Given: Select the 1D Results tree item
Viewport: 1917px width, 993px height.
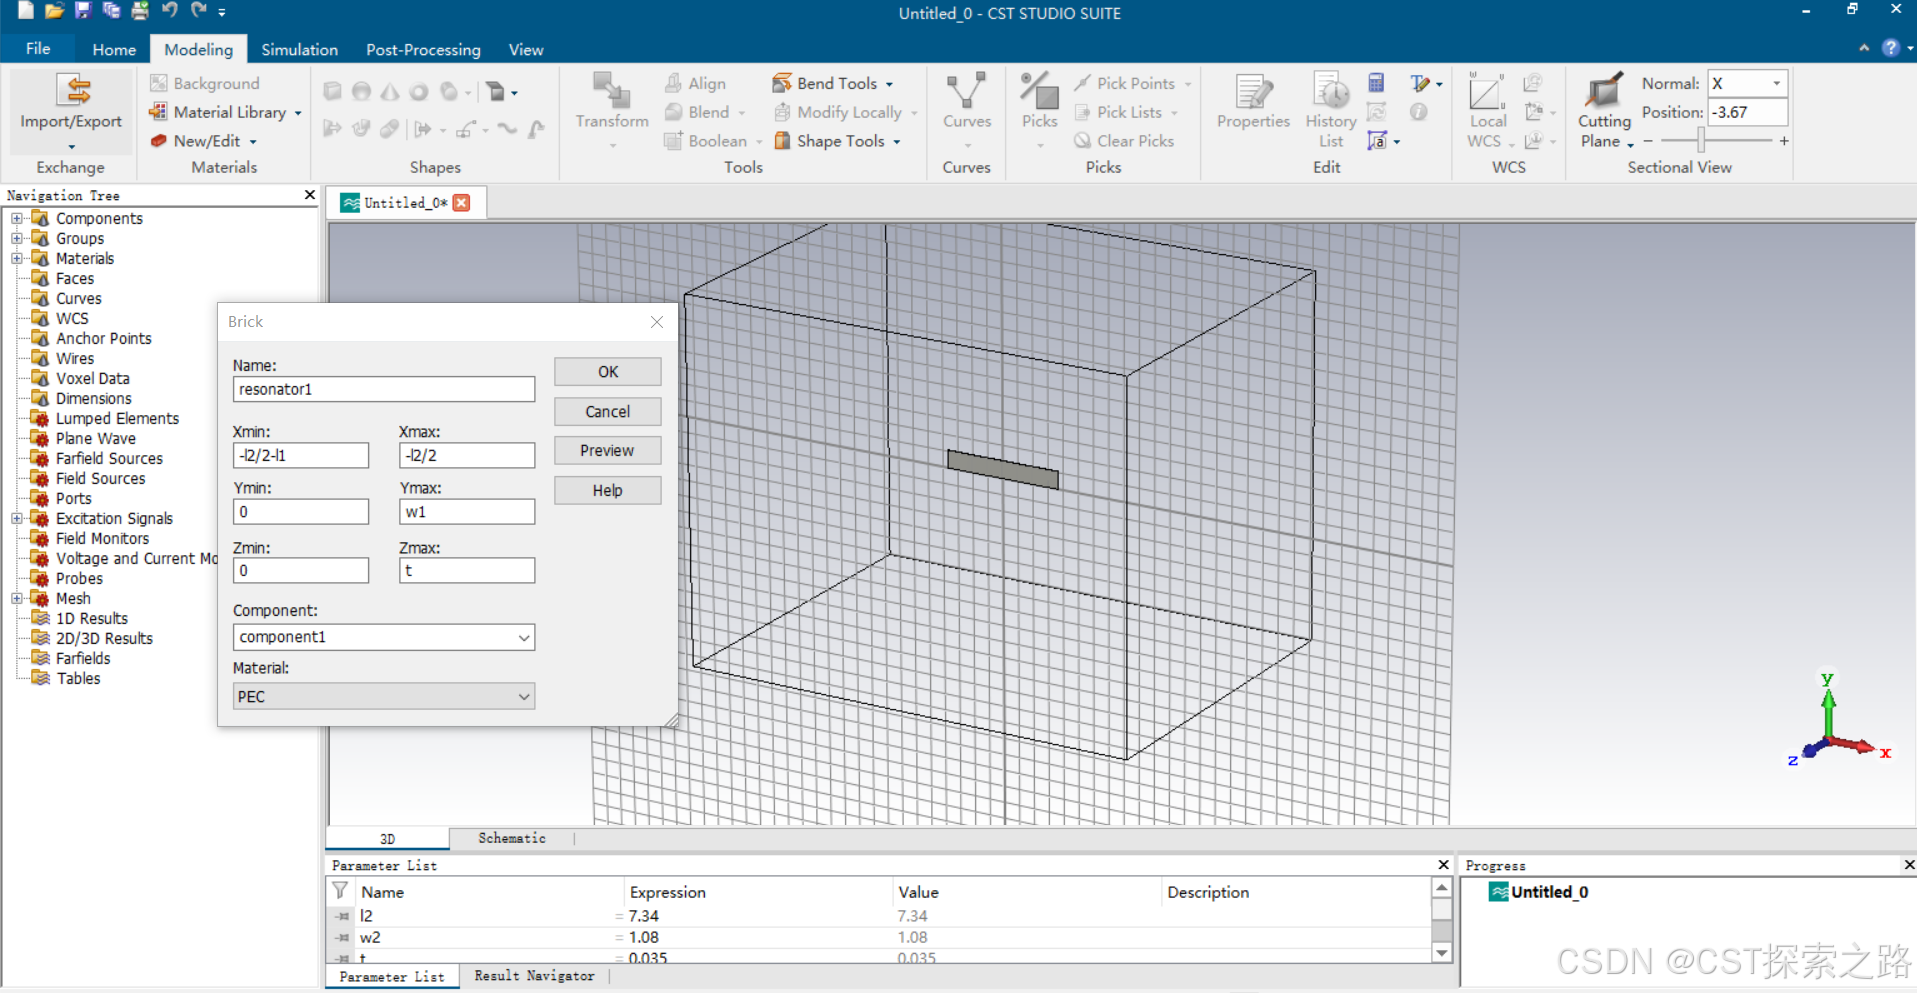Looking at the screenshot, I should [92, 618].
